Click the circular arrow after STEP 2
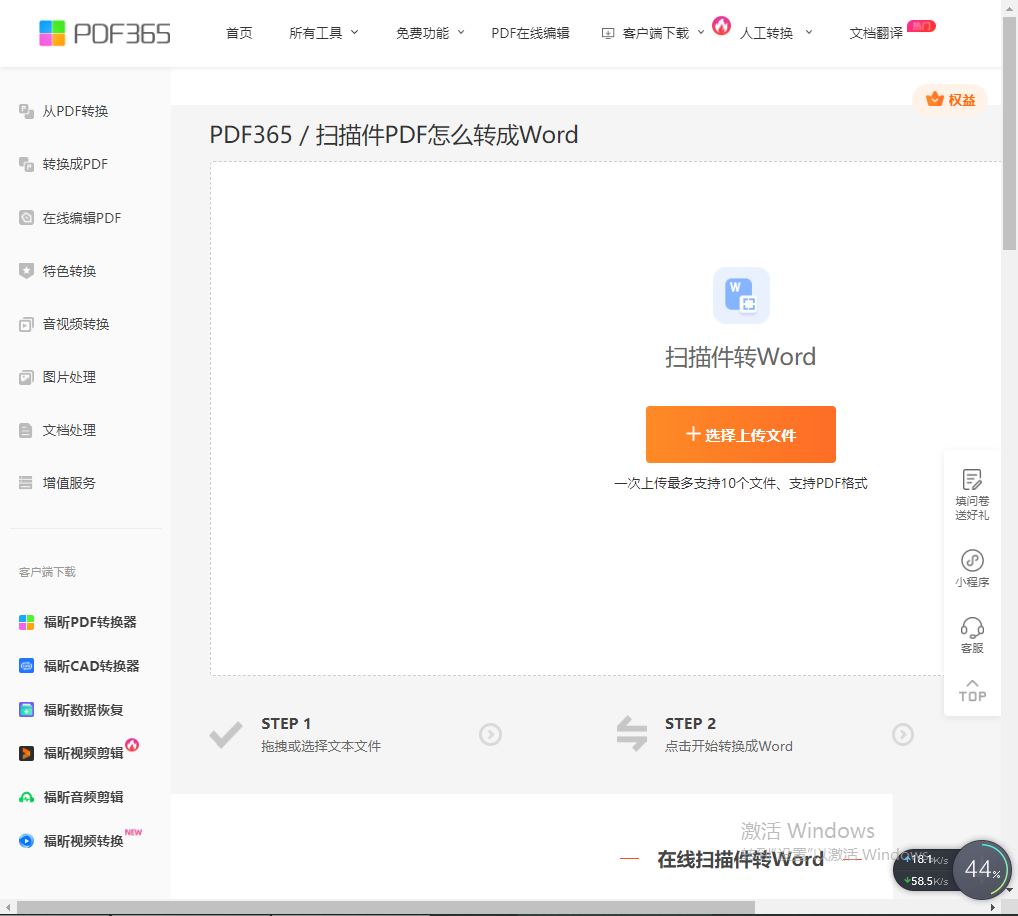Image resolution: width=1018 pixels, height=916 pixels. click(902, 734)
